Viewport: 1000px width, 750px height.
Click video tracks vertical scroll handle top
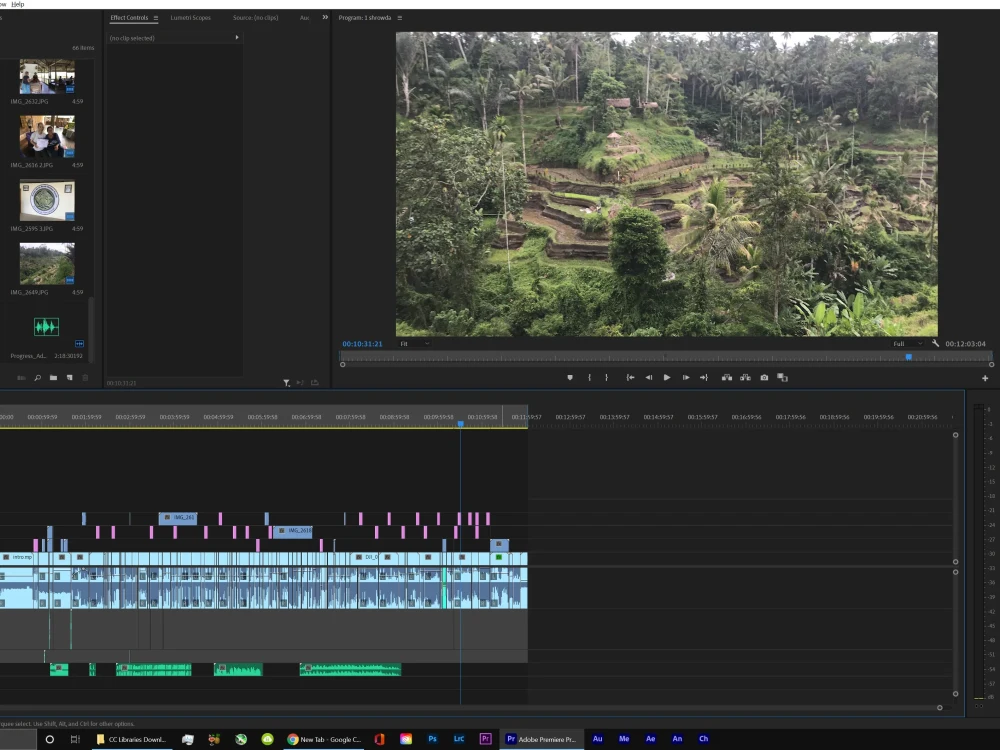point(955,435)
